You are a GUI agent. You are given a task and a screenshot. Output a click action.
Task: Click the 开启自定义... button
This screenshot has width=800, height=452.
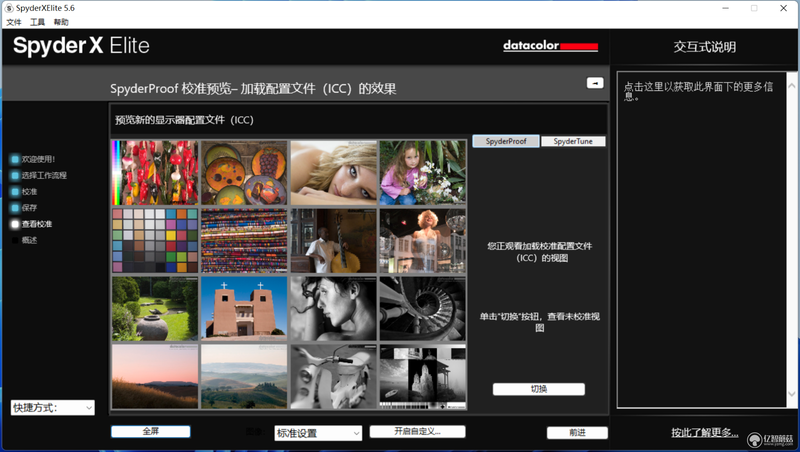tap(417, 432)
